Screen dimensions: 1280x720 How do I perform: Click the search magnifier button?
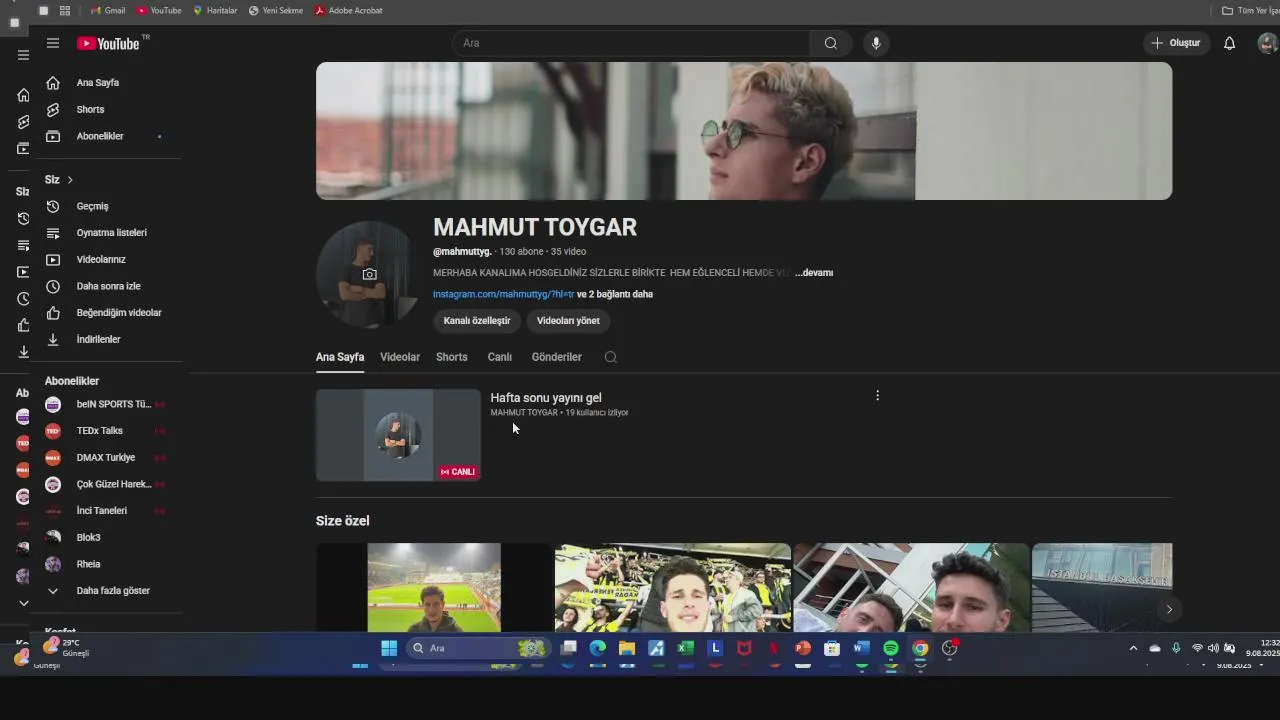(831, 43)
